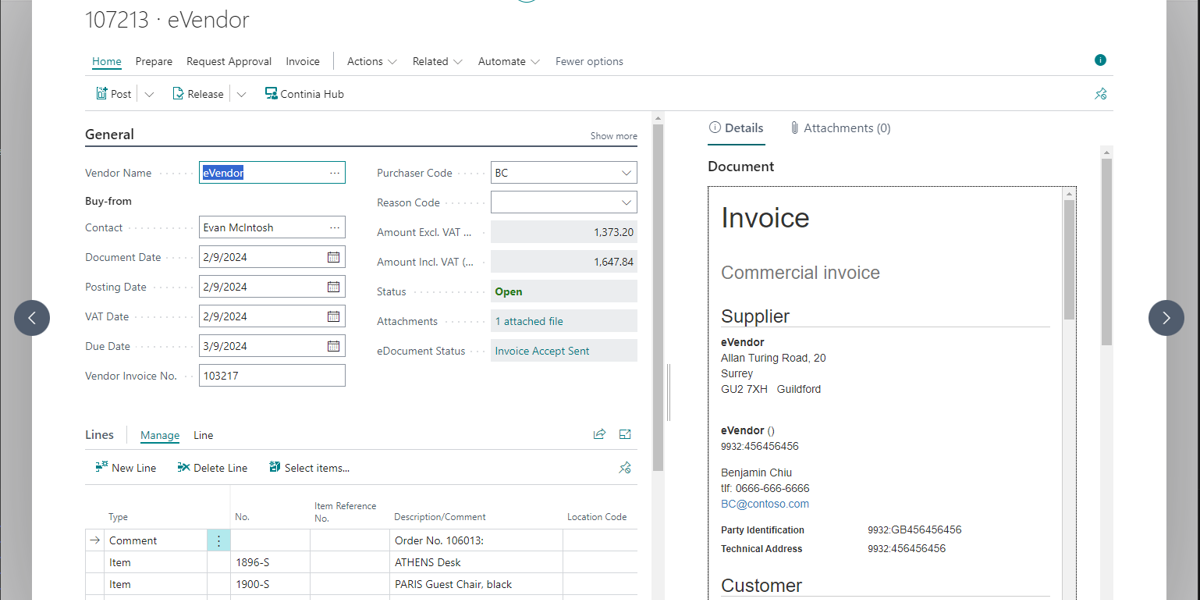Open Document Date calendar picker
This screenshot has height=600, width=1200.
(333, 257)
